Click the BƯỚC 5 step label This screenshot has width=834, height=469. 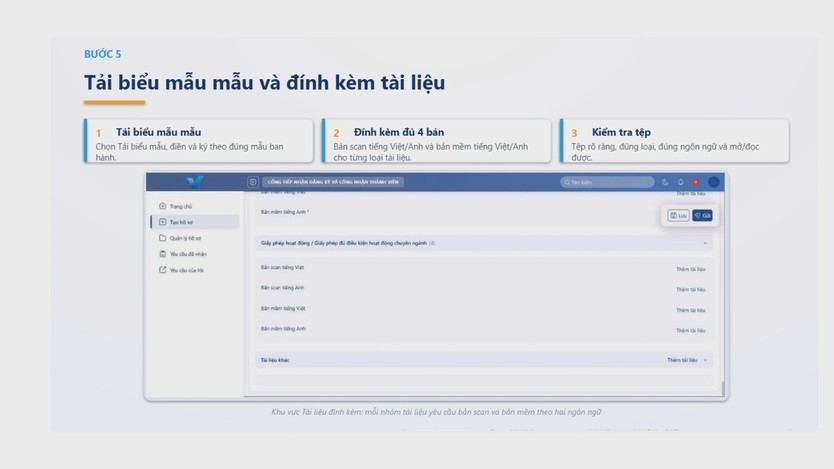(x=103, y=54)
